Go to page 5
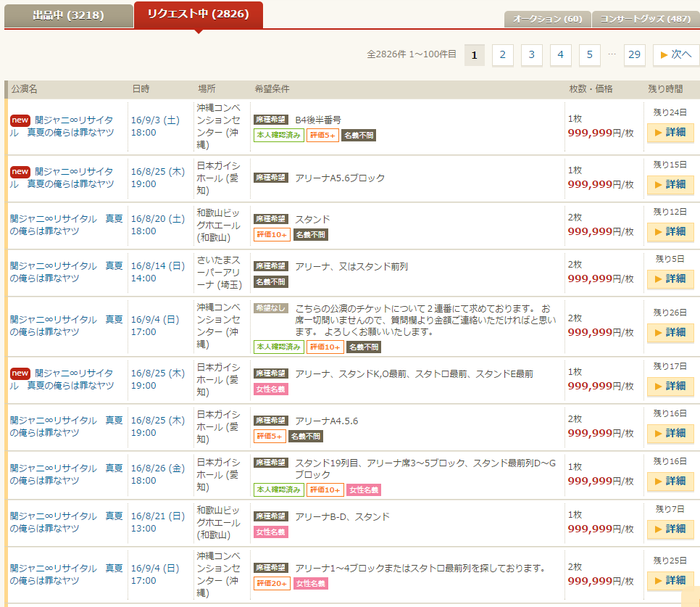This screenshot has width=700, height=607. point(590,55)
